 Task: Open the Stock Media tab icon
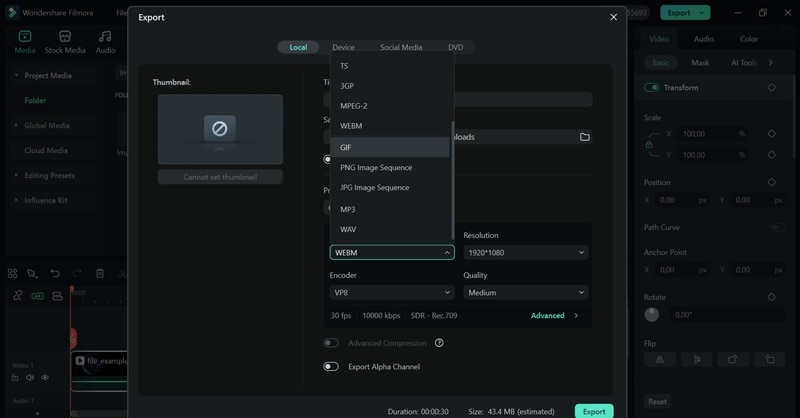click(x=65, y=36)
